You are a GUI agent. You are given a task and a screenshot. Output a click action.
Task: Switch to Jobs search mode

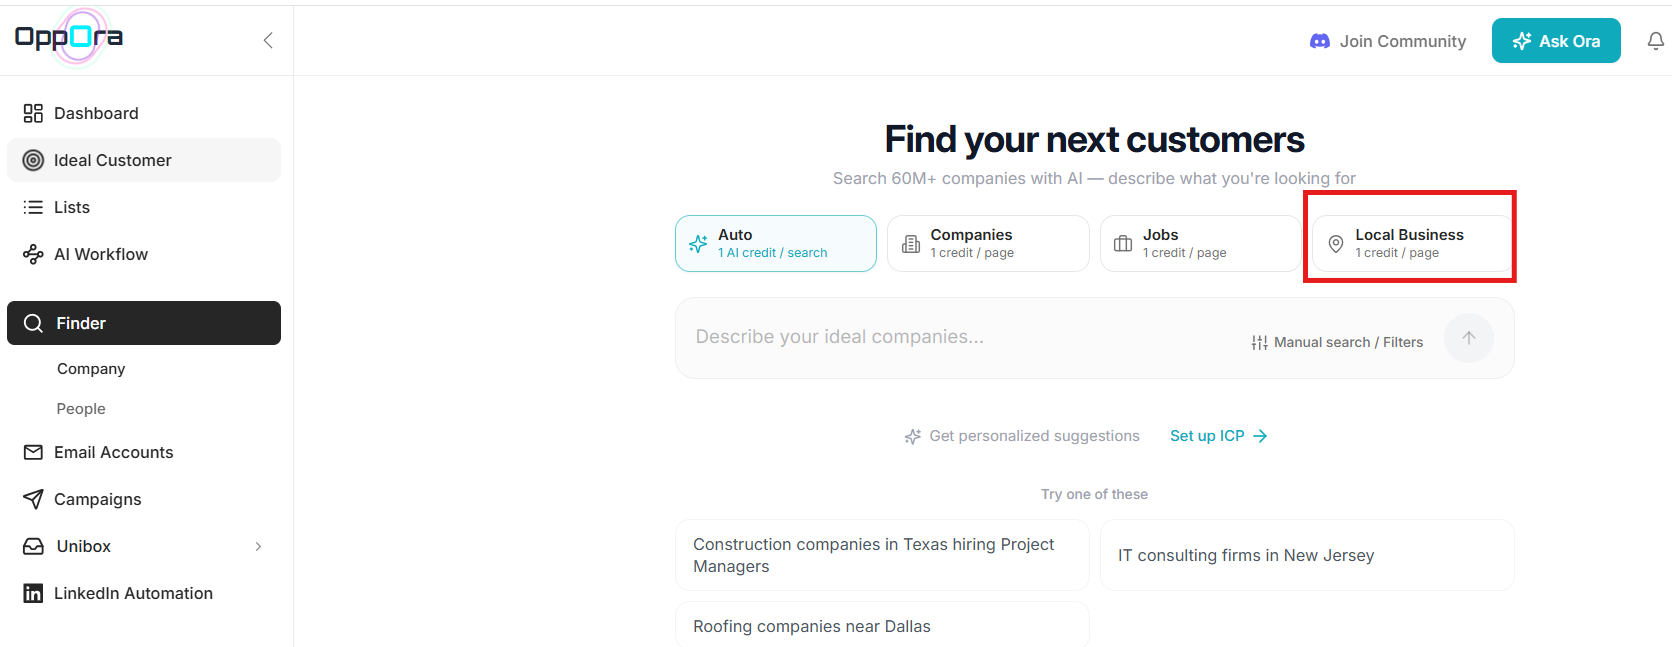tap(1201, 243)
